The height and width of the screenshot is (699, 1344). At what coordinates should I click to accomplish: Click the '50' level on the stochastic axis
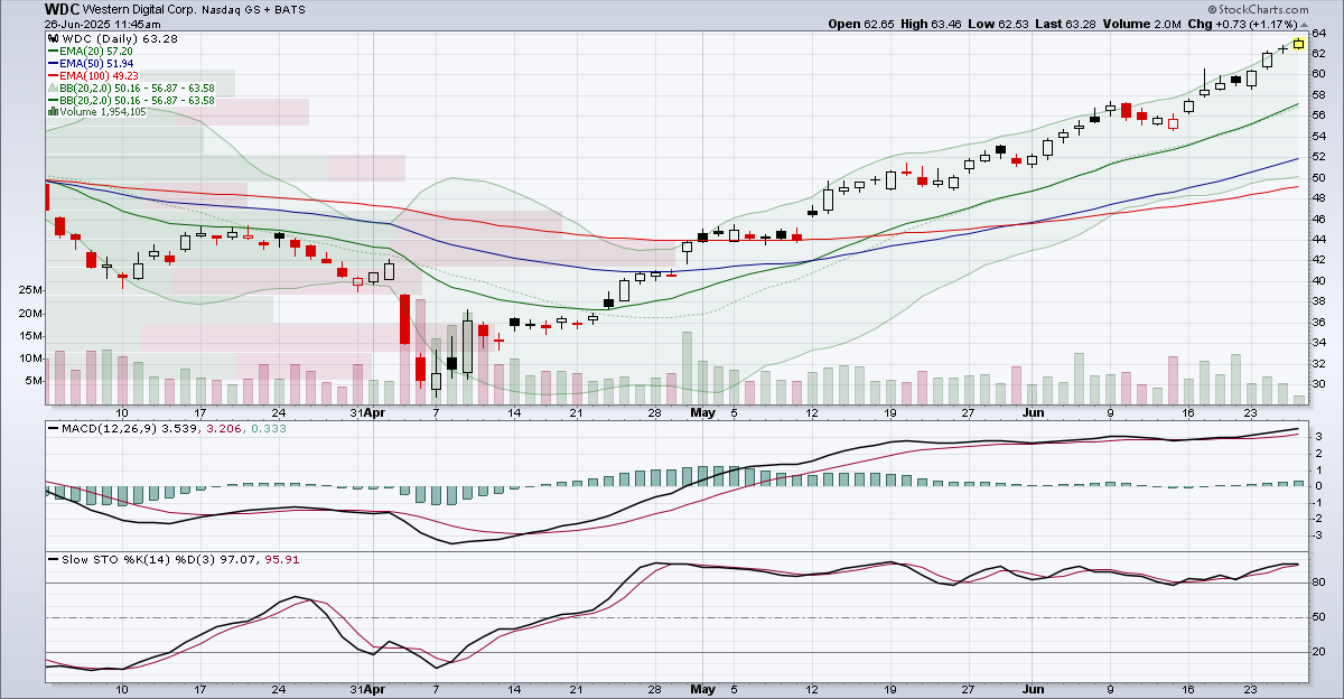(1320, 618)
